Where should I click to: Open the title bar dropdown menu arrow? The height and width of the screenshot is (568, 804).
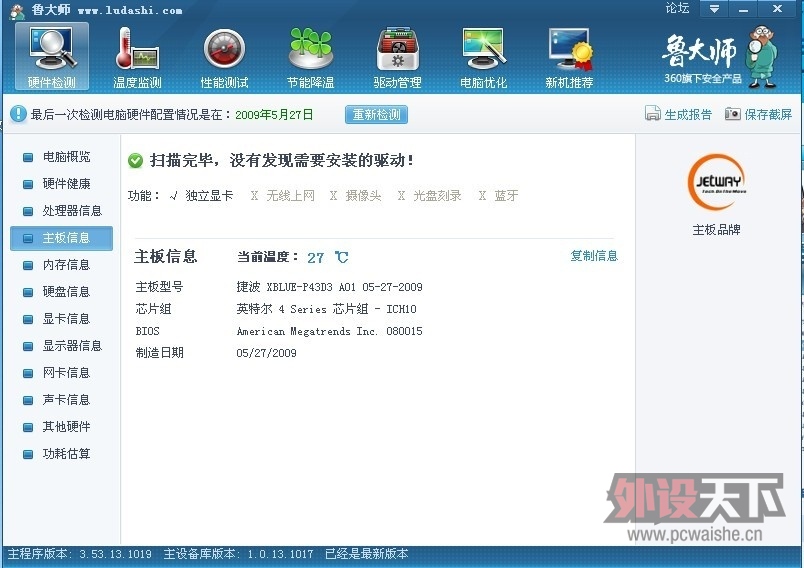coord(714,9)
